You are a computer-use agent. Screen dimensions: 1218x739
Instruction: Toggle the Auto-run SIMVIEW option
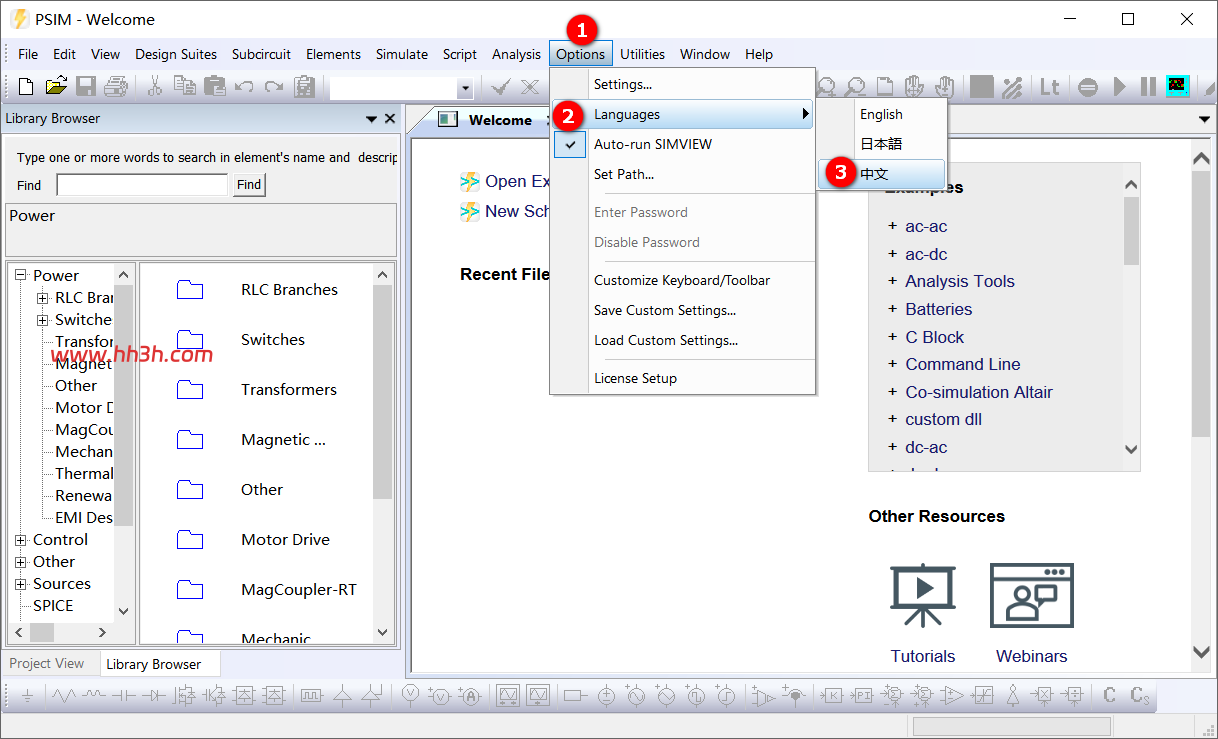click(x=682, y=144)
